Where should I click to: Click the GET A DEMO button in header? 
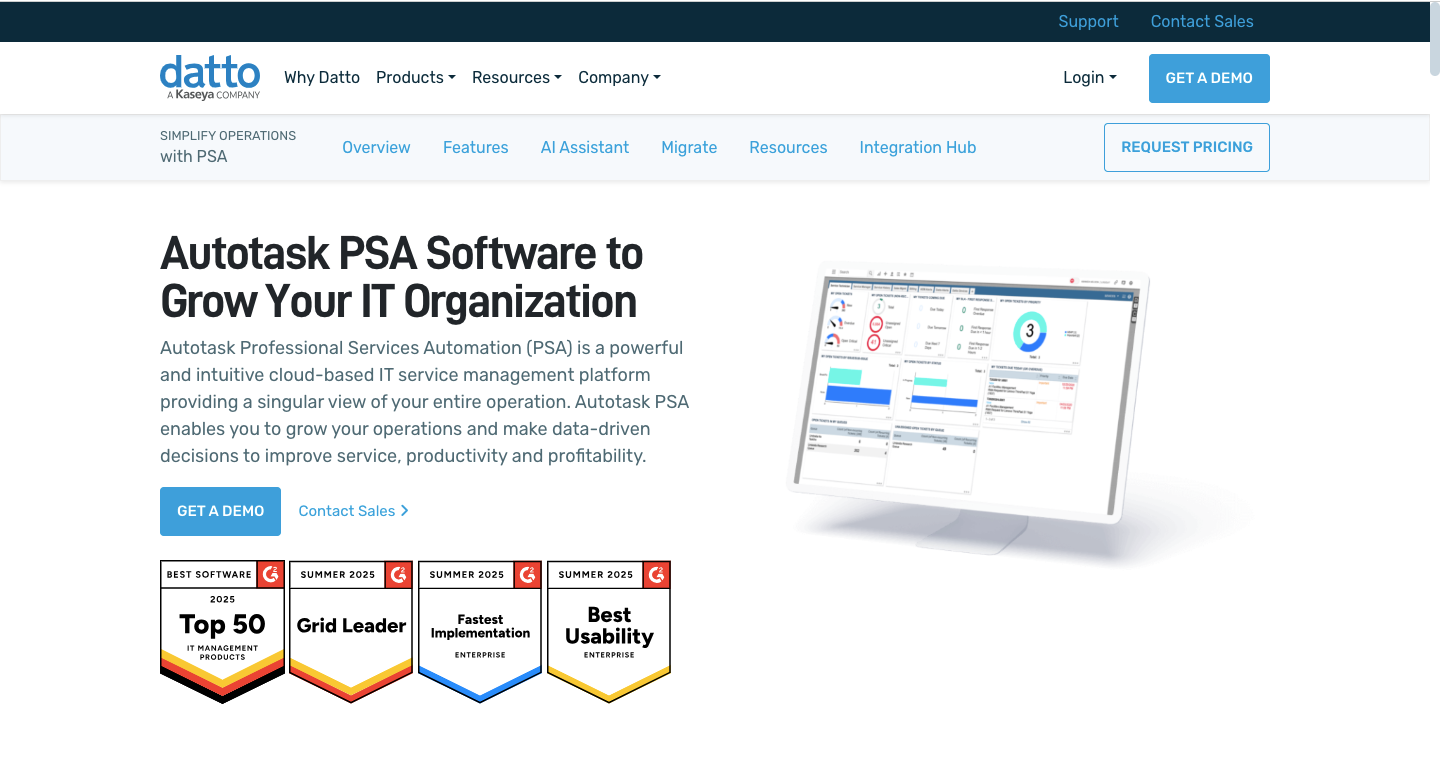(x=1209, y=78)
